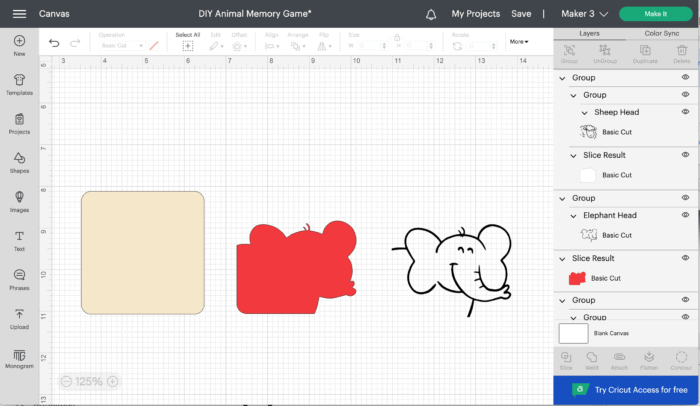The height and width of the screenshot is (406, 700).
Task: Open notifications bell
Action: click(x=431, y=14)
